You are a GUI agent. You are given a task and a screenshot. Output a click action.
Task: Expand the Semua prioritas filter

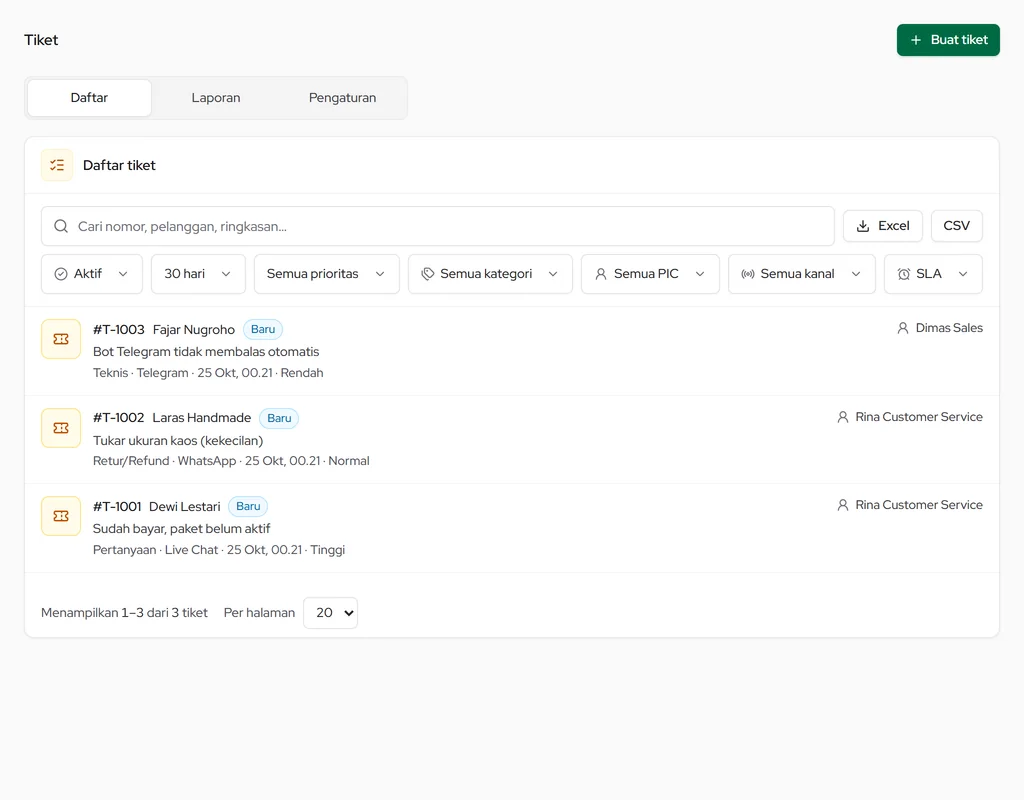pos(327,274)
